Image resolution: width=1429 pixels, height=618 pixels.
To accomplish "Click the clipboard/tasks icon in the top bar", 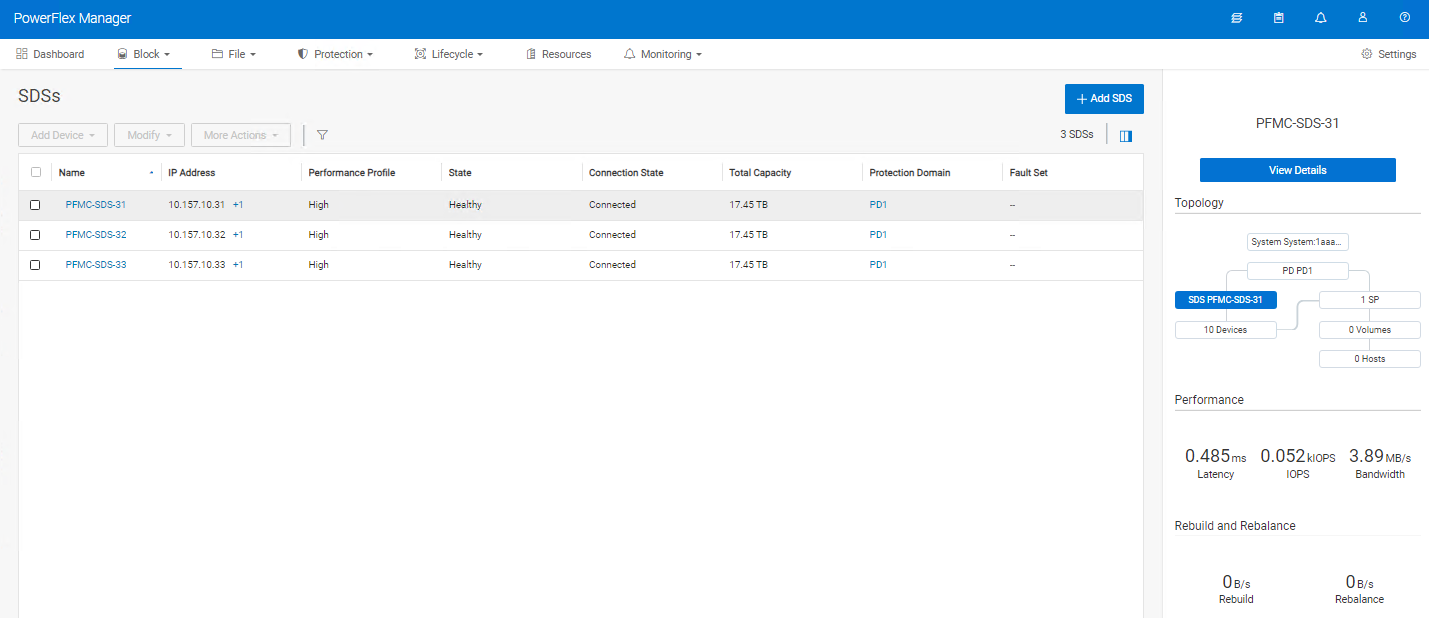I will coord(1279,17).
